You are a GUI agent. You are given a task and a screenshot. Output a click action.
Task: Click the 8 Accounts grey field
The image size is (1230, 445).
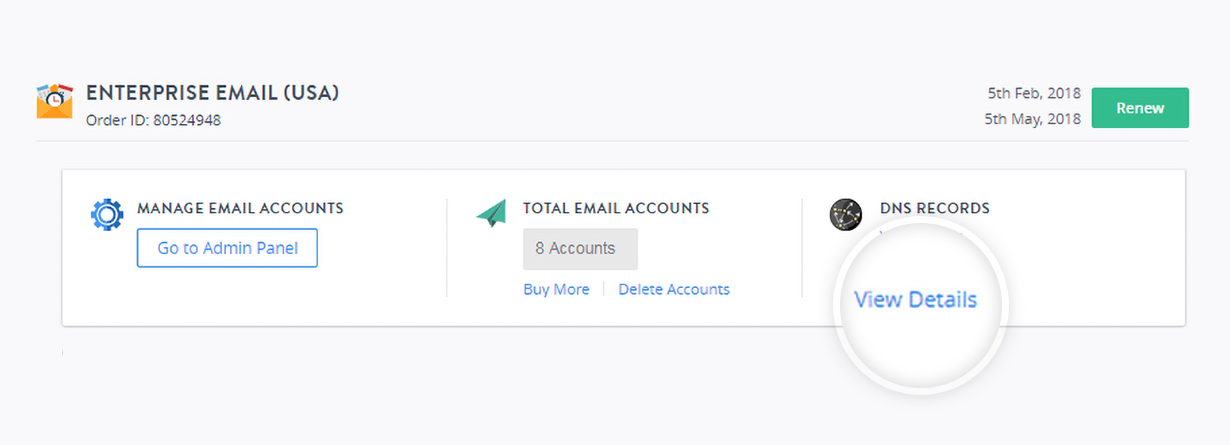tap(580, 248)
